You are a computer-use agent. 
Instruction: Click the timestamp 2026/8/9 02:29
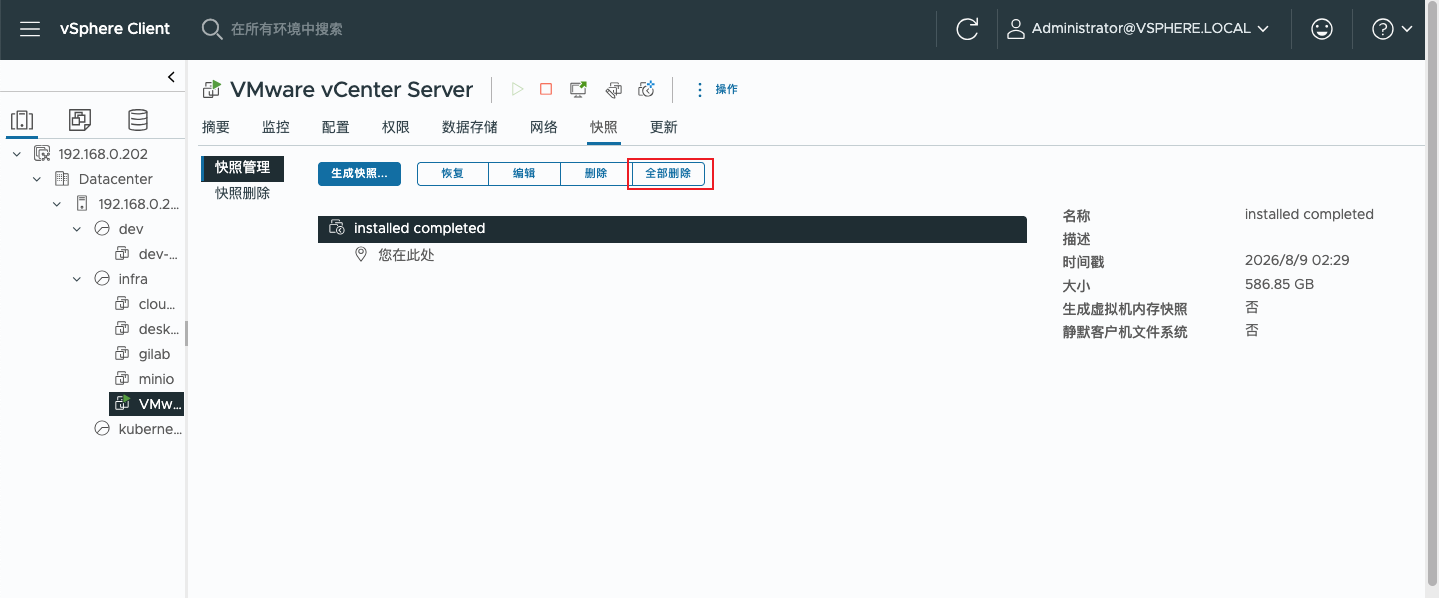click(1297, 260)
